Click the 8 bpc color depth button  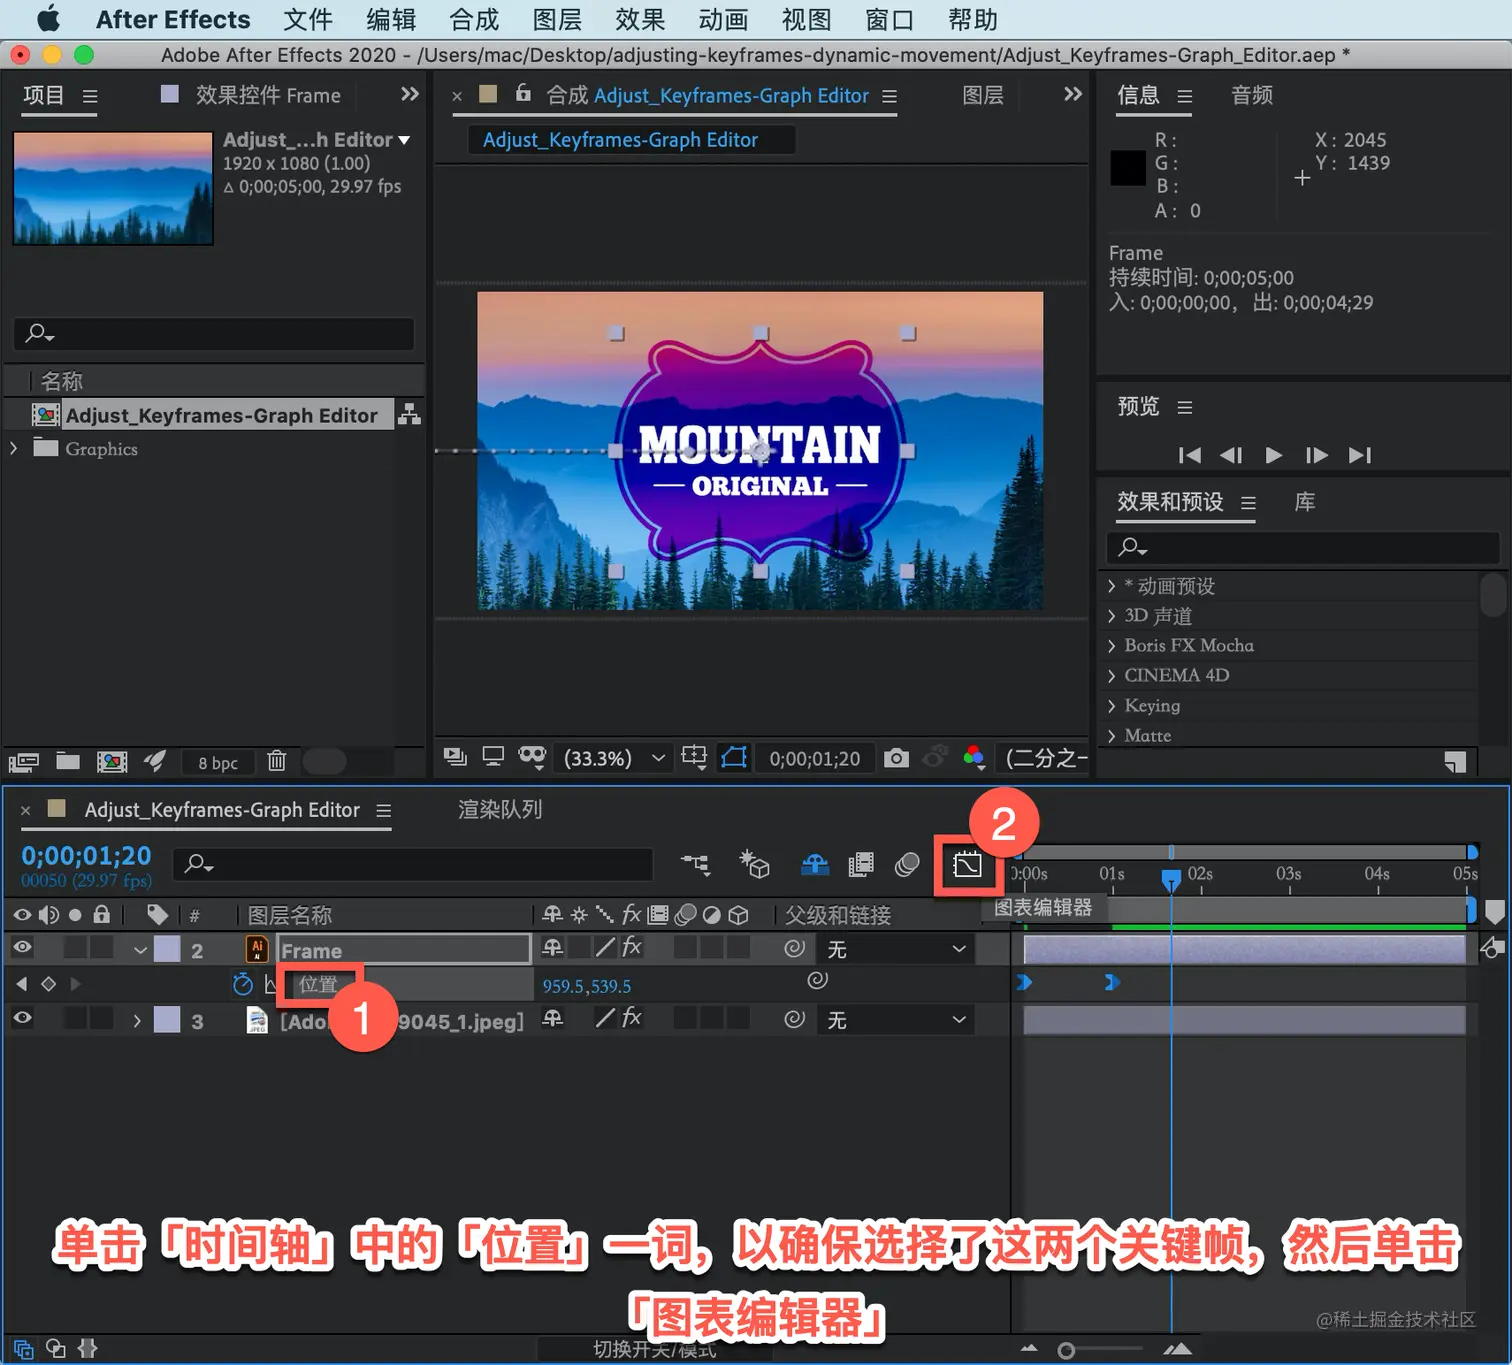pyautogui.click(x=218, y=763)
